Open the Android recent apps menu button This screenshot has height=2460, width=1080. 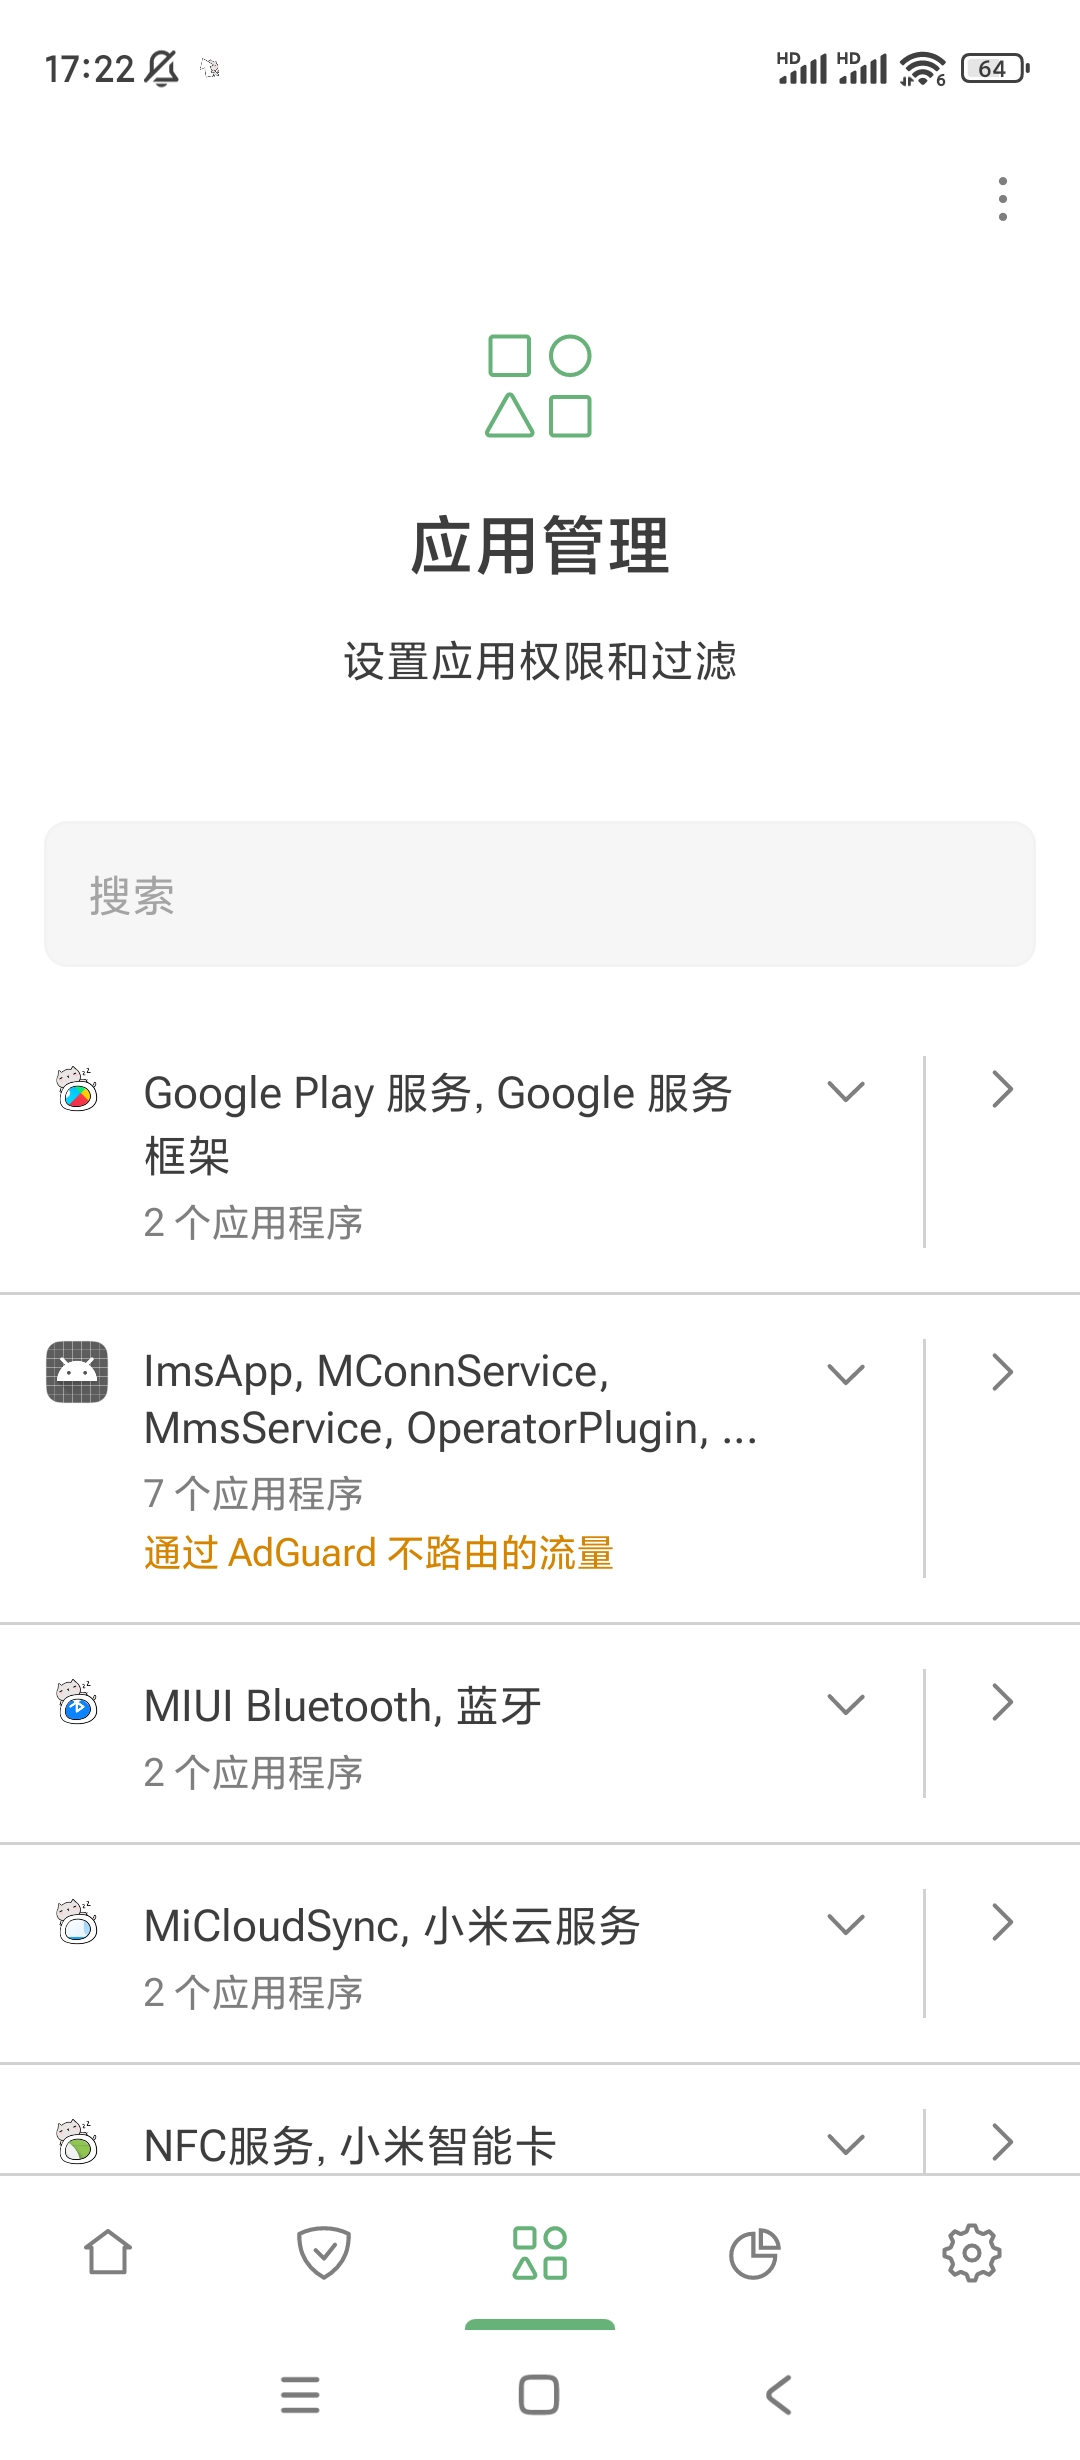coord(300,2394)
